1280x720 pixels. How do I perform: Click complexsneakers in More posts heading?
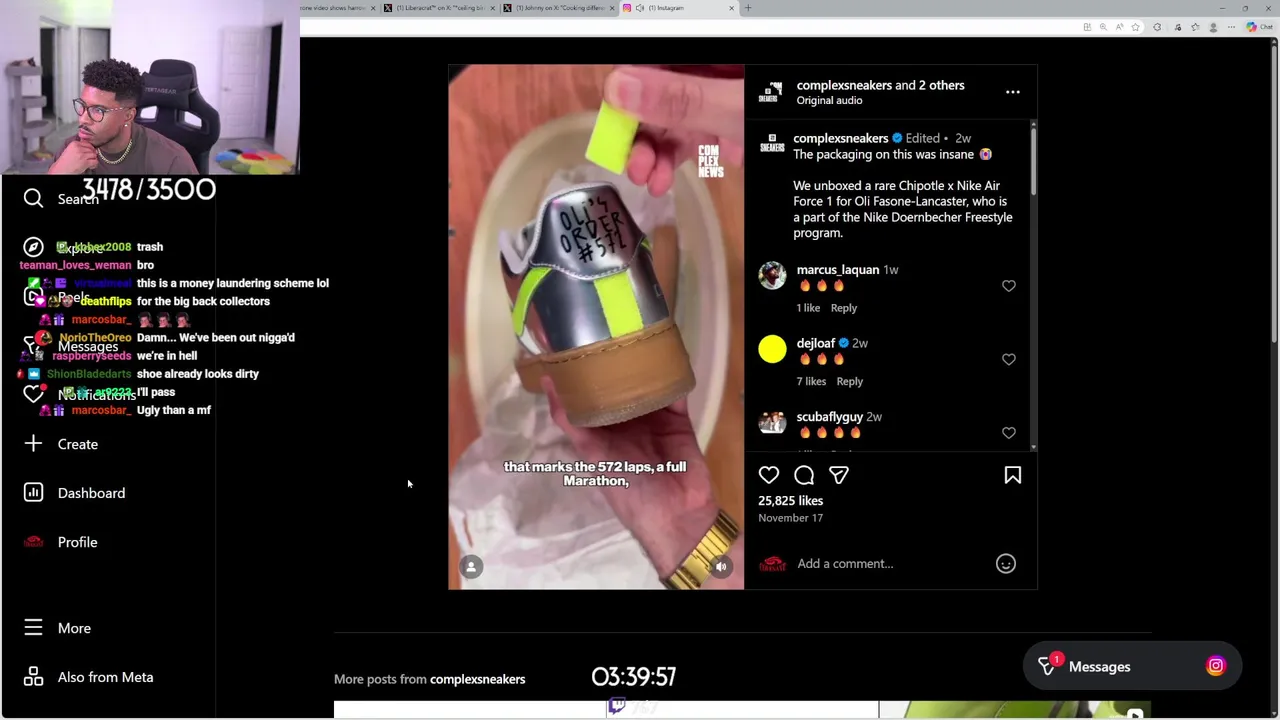click(477, 679)
